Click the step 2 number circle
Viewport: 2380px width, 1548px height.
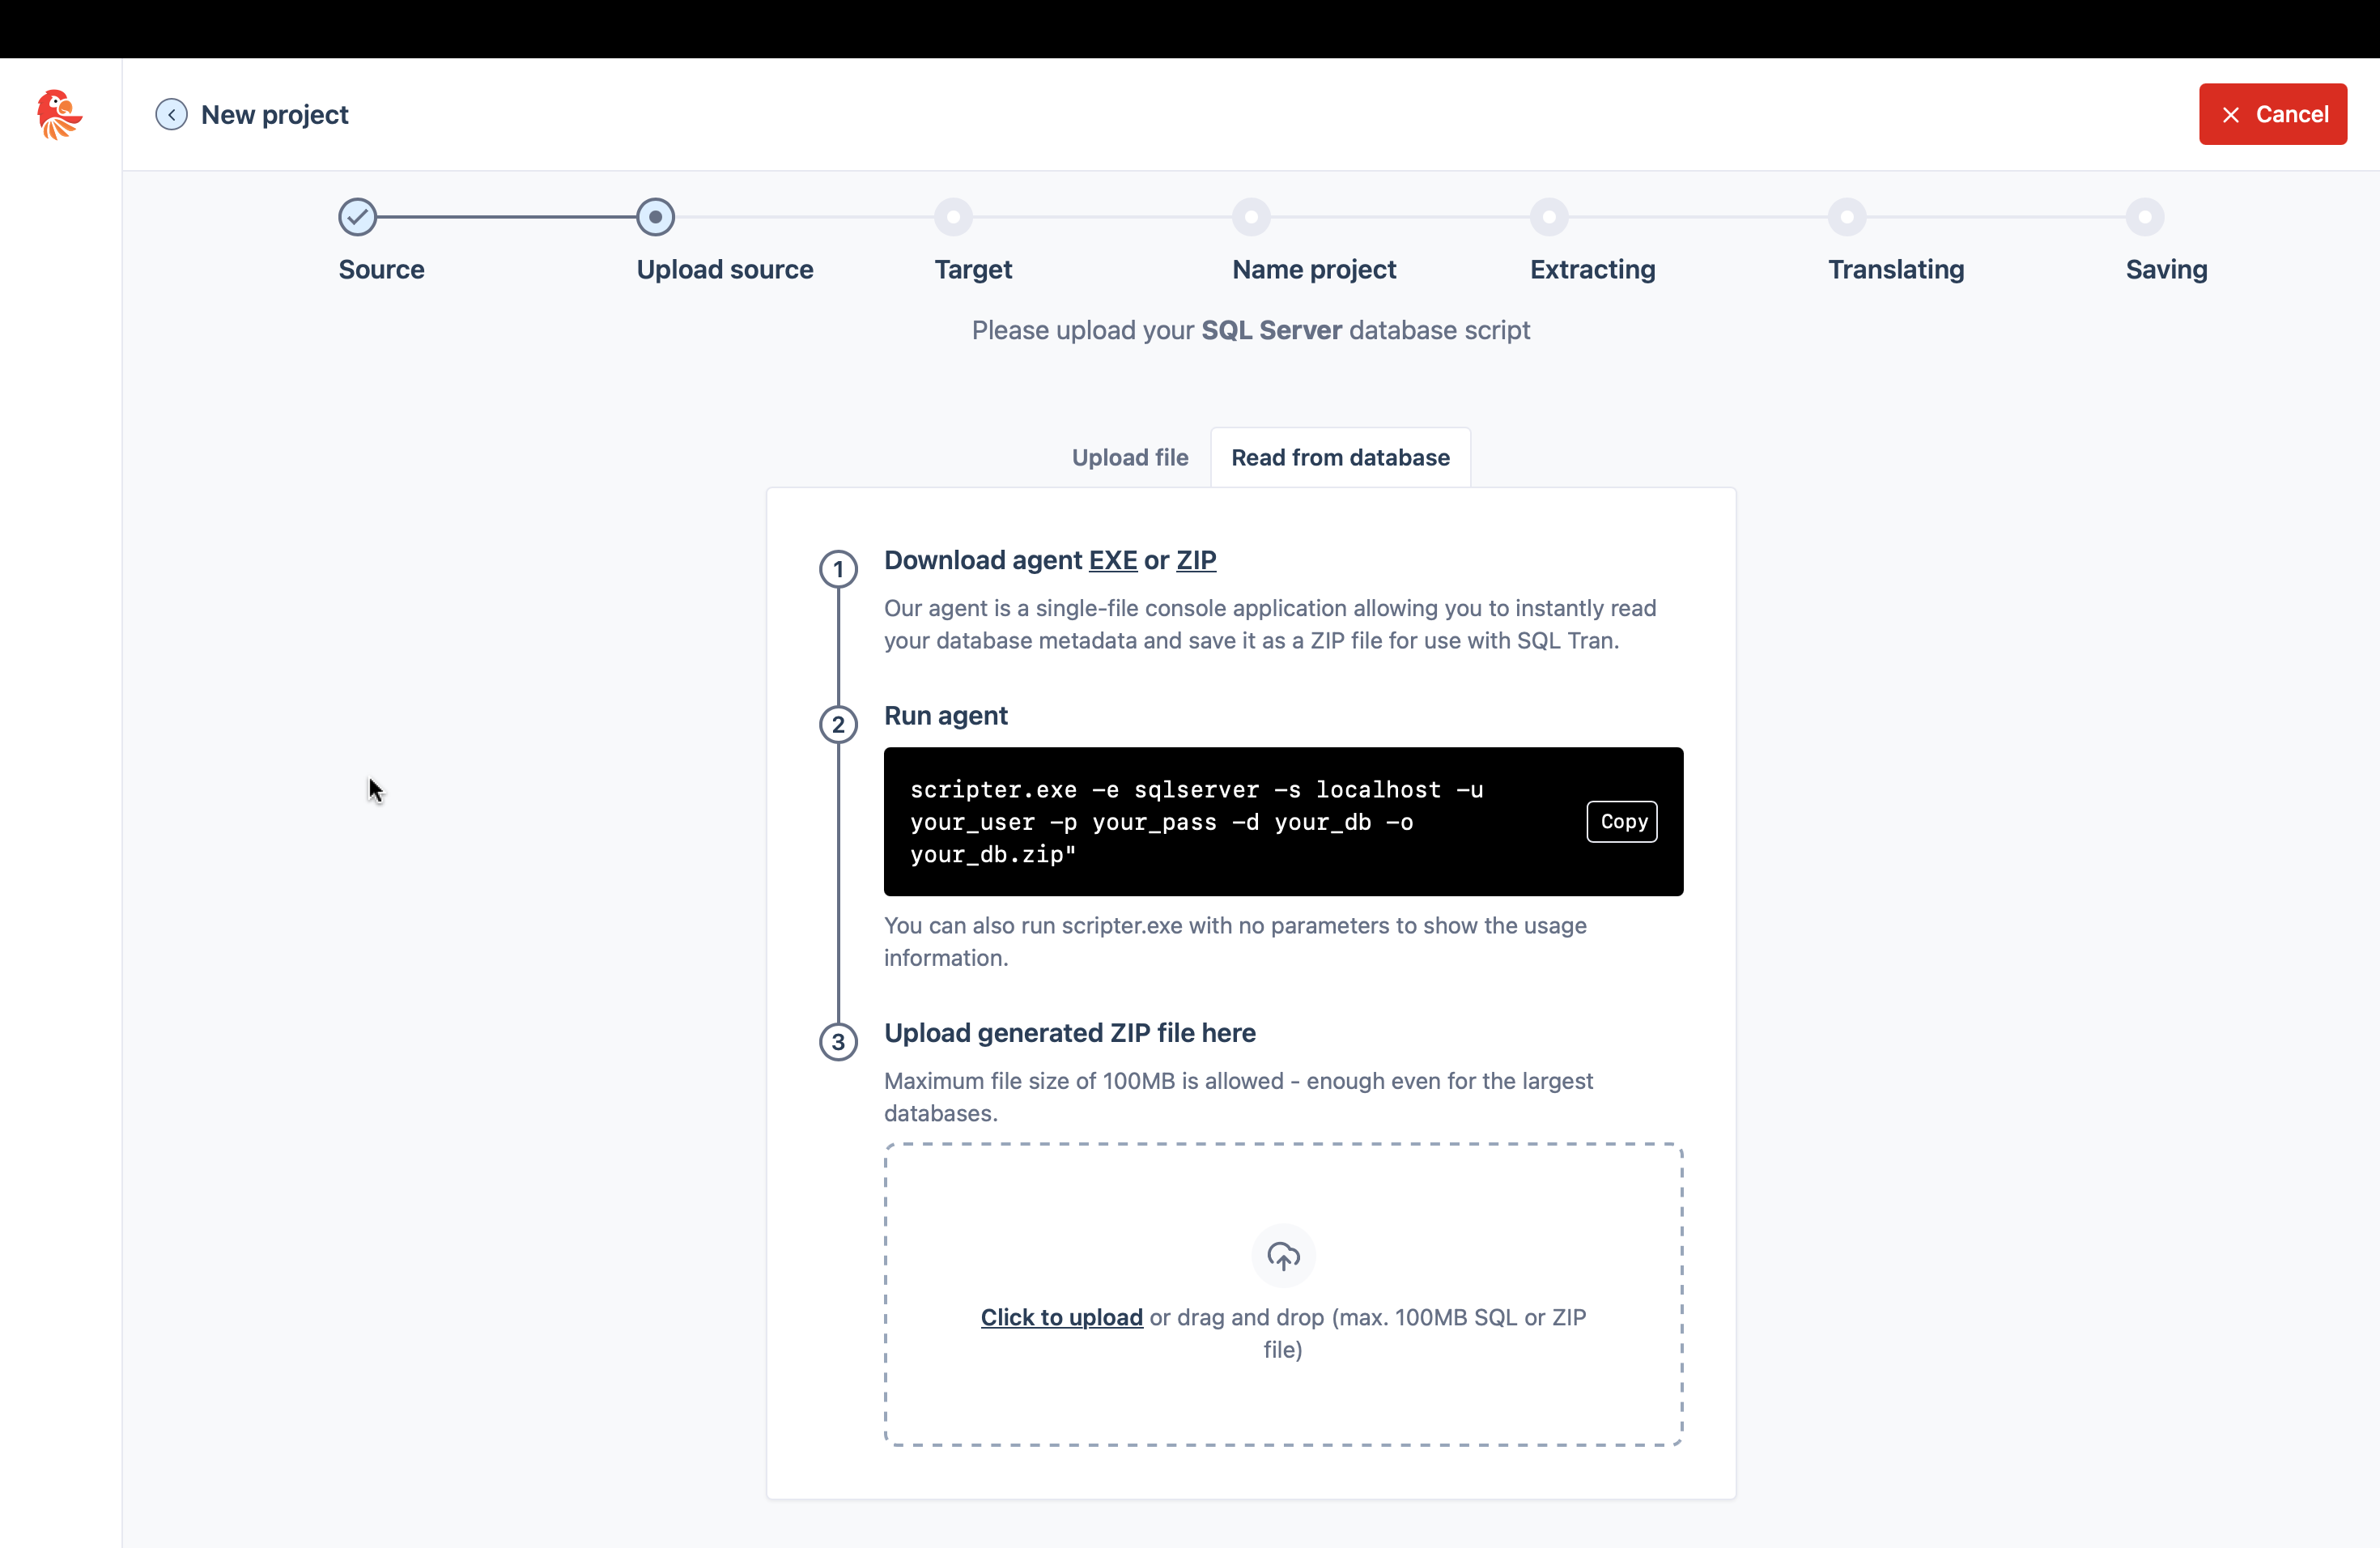click(x=838, y=725)
